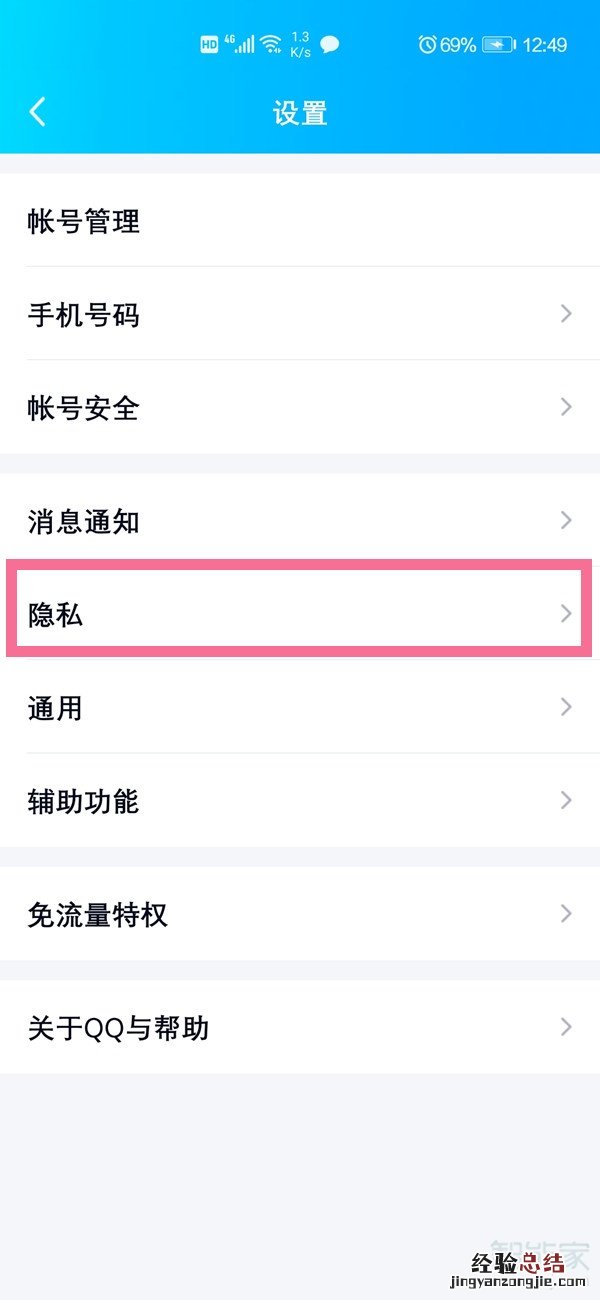Tap the back arrow icon
The image size is (600, 1300).
coord(38,112)
